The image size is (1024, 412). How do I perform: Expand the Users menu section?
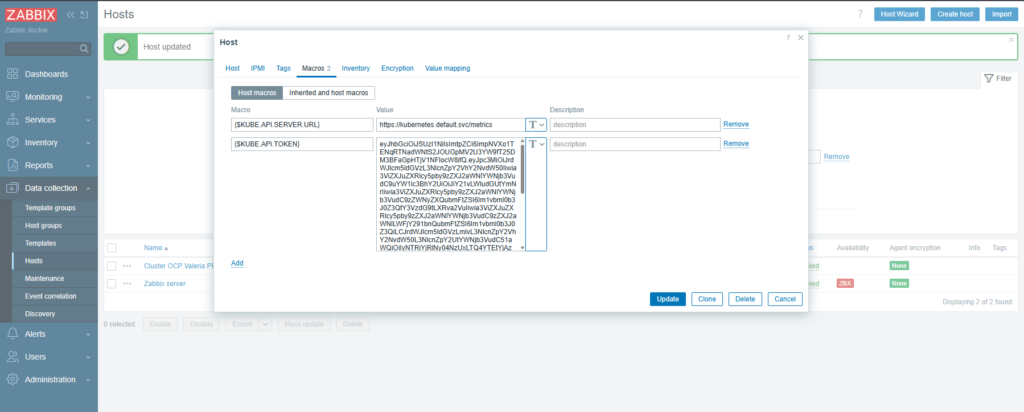[x=88, y=357]
